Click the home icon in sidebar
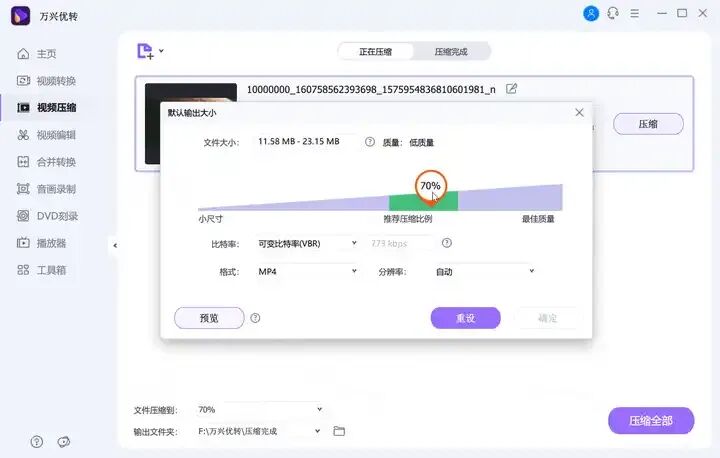This screenshot has width=720, height=458. click(x=23, y=54)
